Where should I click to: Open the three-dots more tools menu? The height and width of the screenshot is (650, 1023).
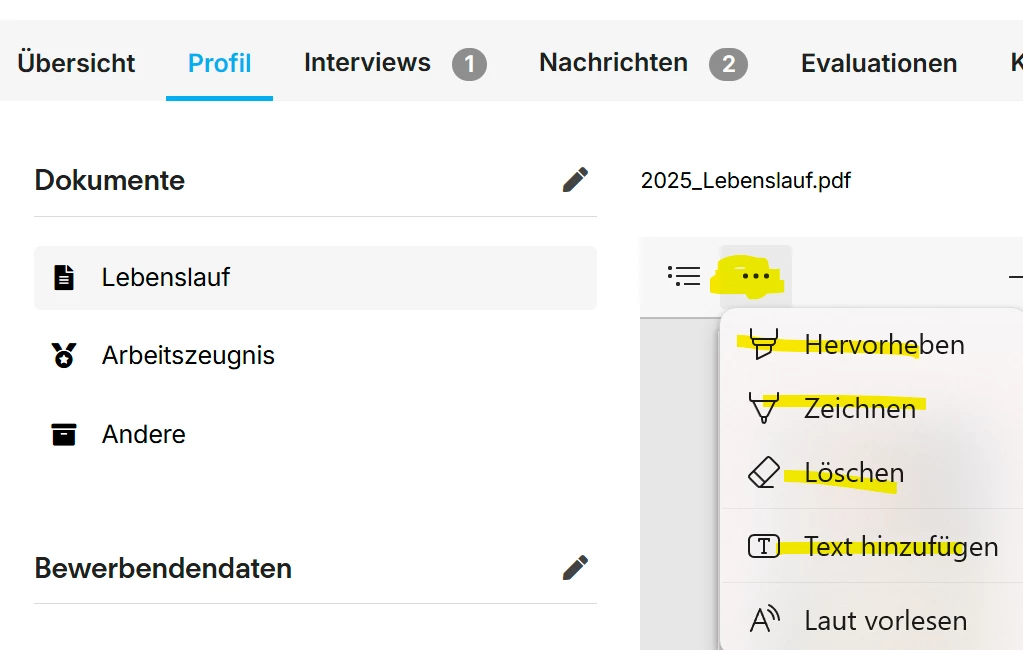tap(756, 276)
